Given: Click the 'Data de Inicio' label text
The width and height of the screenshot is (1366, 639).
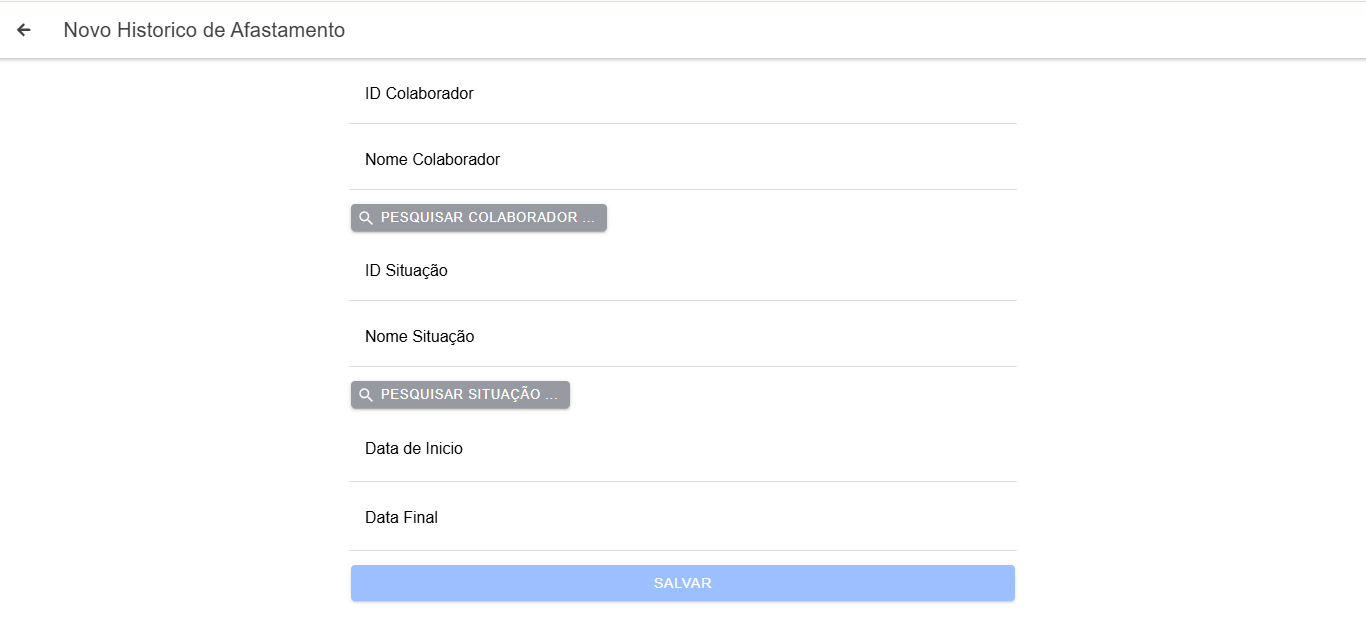Looking at the screenshot, I should [414, 449].
